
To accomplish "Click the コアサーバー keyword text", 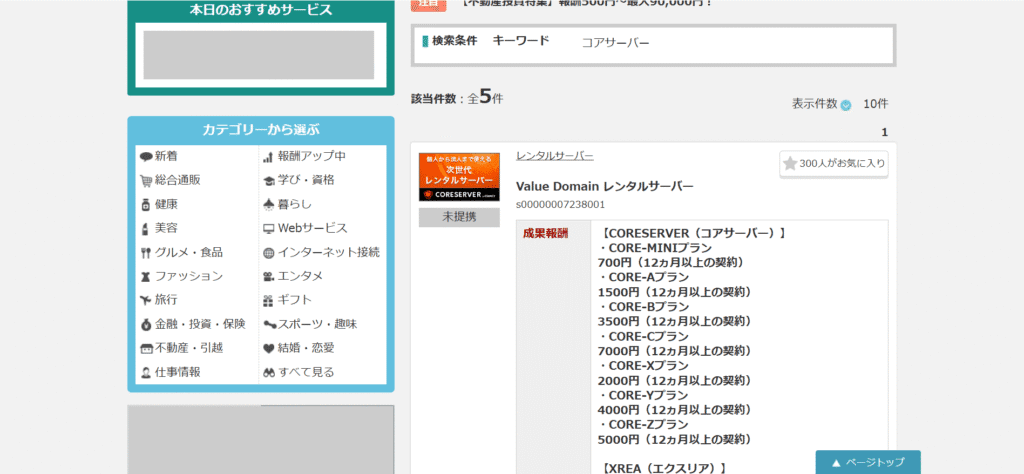I will pyautogui.click(x=615, y=43).
